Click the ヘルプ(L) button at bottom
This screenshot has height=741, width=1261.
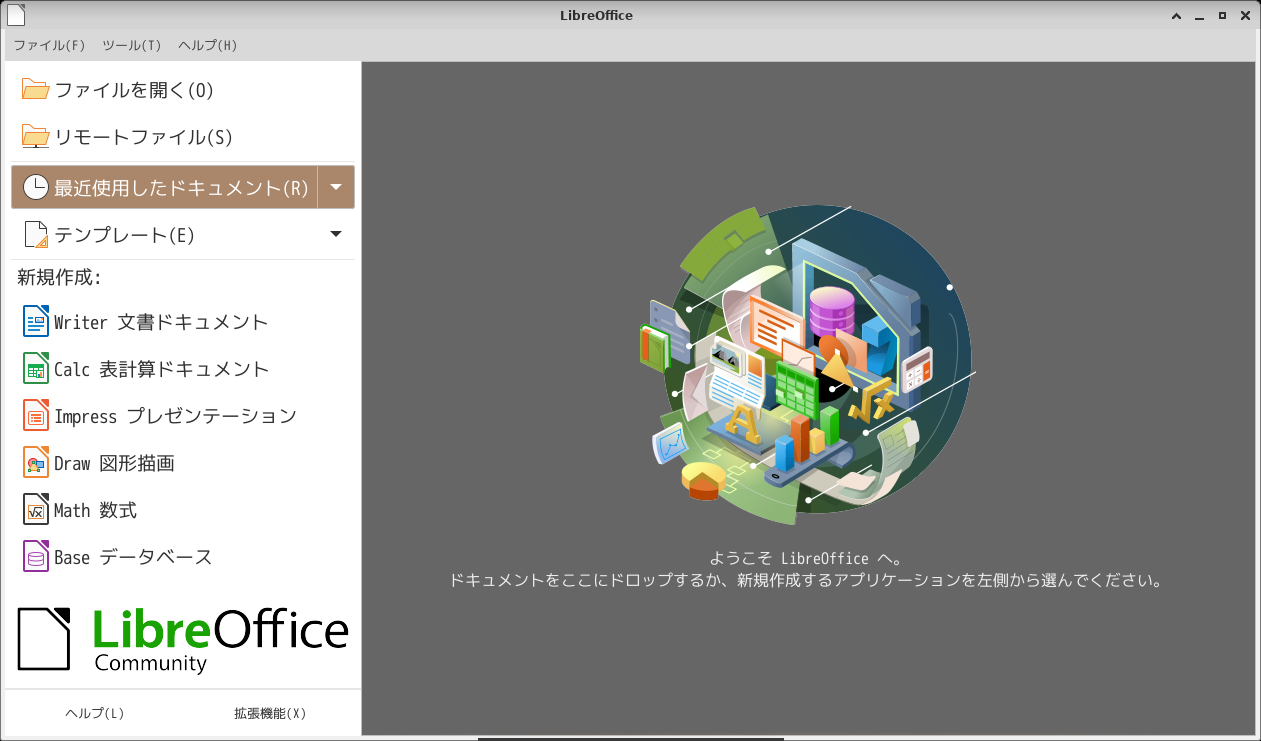click(x=95, y=713)
